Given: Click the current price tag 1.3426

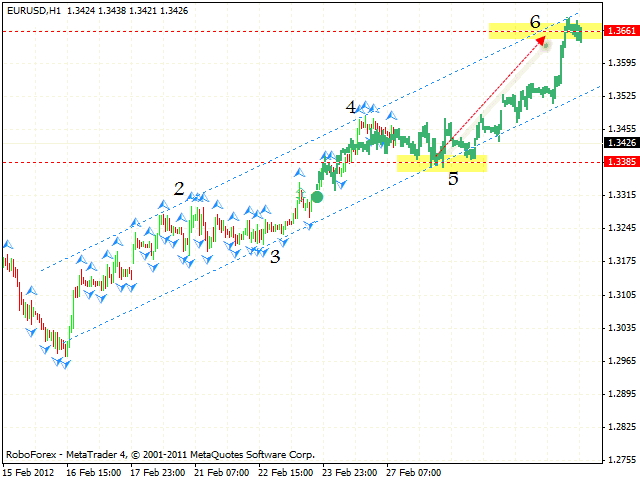Looking at the screenshot, I should click(621, 142).
